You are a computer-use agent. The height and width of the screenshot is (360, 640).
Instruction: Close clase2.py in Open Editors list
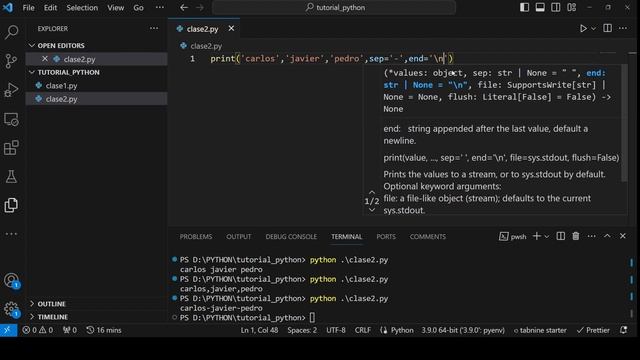[x=45, y=59]
